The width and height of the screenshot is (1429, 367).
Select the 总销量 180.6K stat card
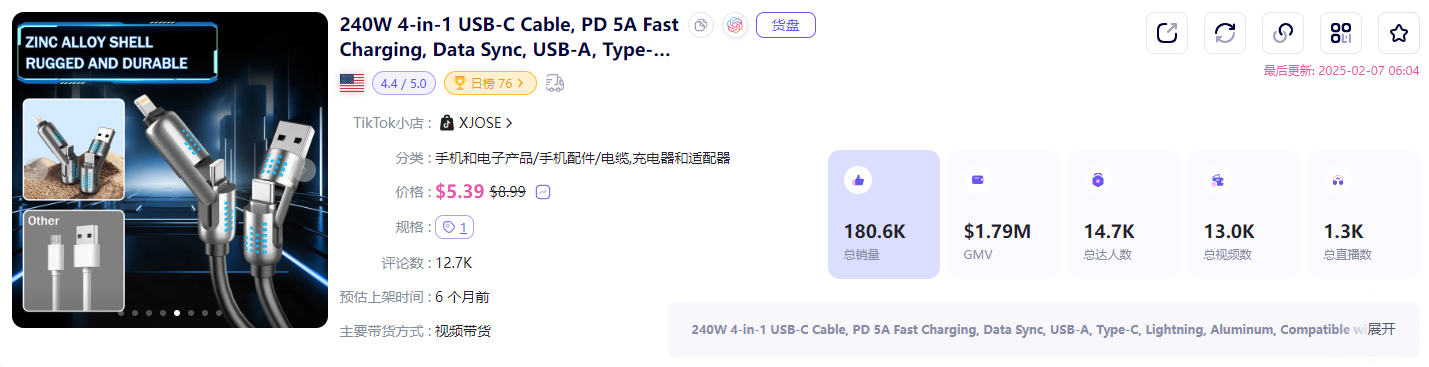click(884, 214)
